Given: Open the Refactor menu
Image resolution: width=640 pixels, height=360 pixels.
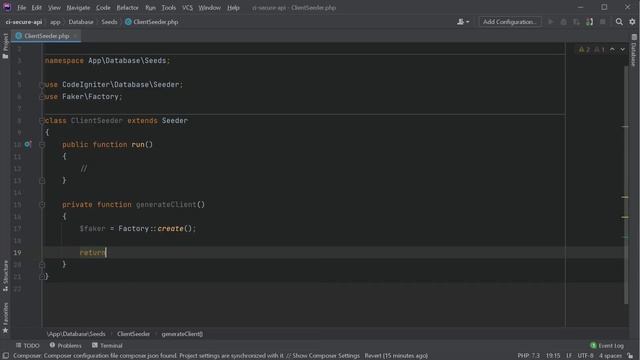Looking at the screenshot, I should [x=127, y=7].
